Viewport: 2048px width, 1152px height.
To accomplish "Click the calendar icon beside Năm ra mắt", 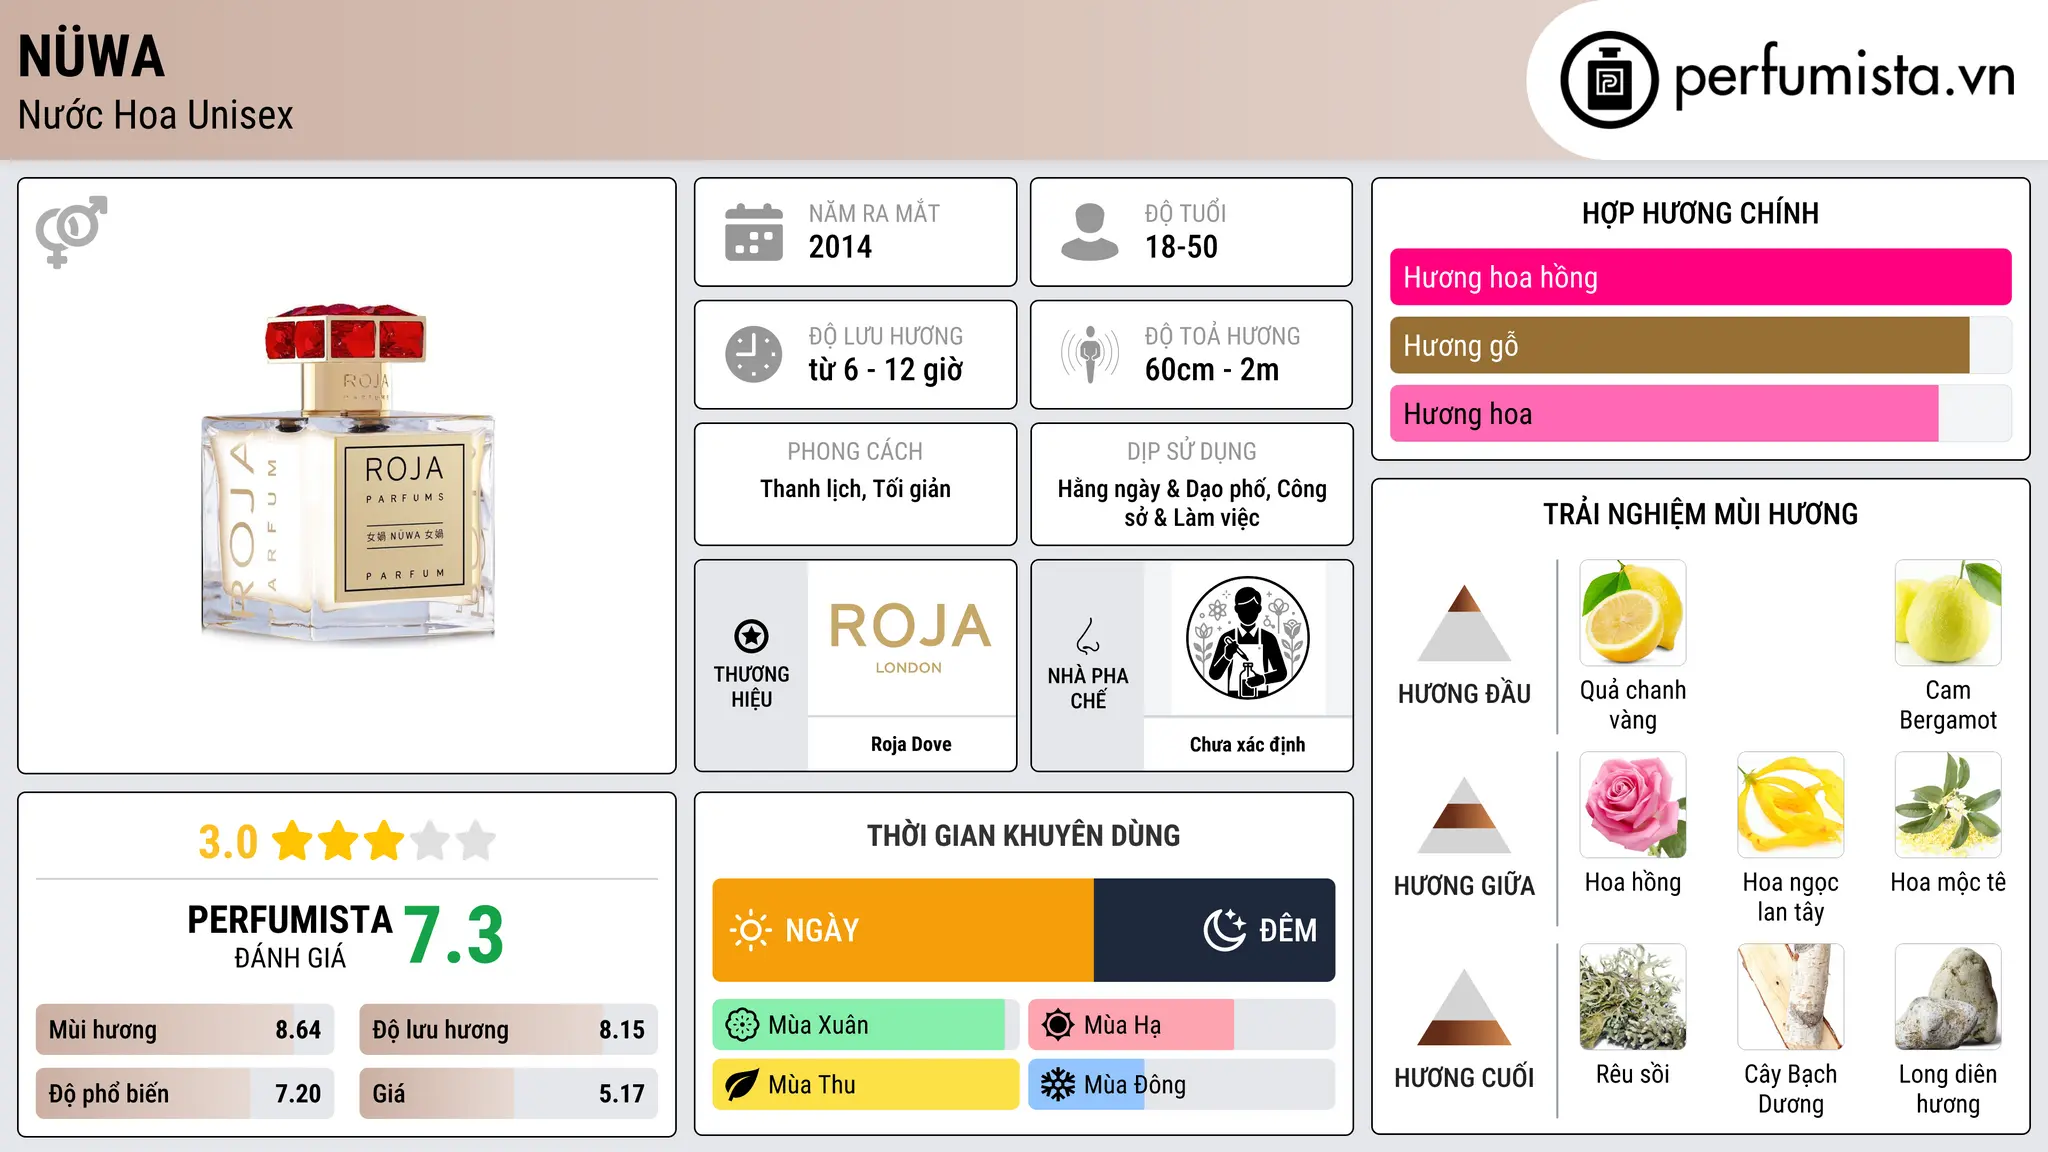I will click(753, 232).
